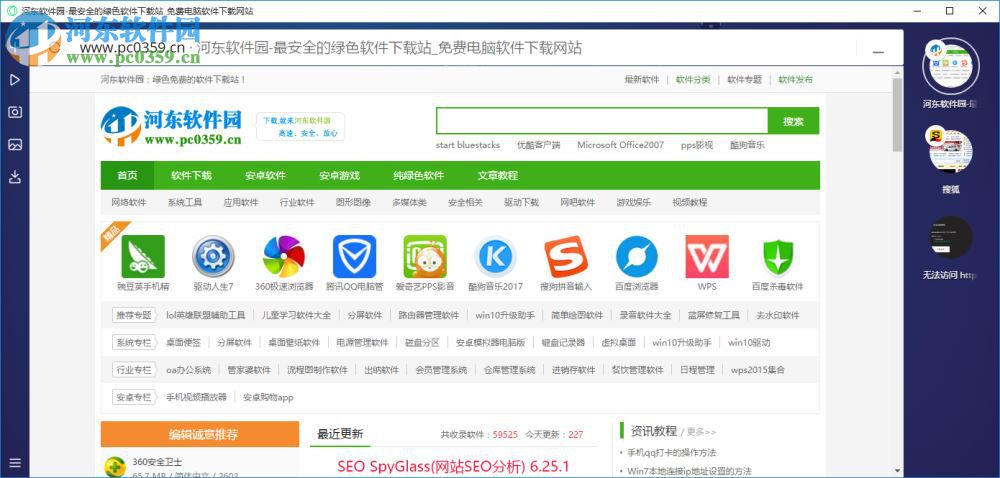Open the downloads icon in left sidebar
Viewport: 1000px width, 478px height.
click(15, 177)
